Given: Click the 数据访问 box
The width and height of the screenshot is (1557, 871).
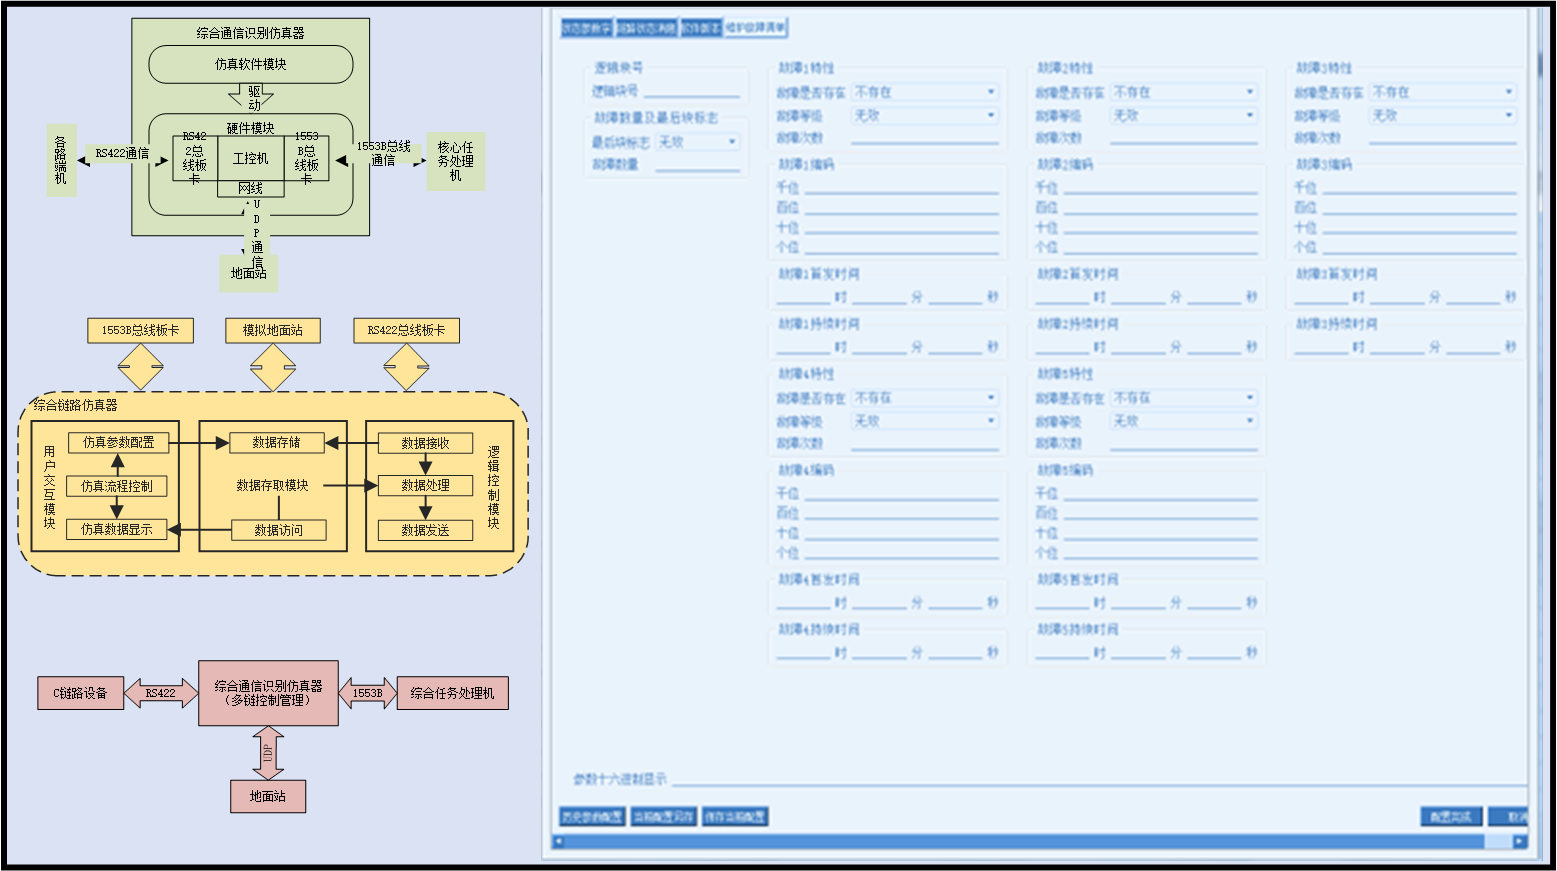Looking at the screenshot, I should 279,530.
